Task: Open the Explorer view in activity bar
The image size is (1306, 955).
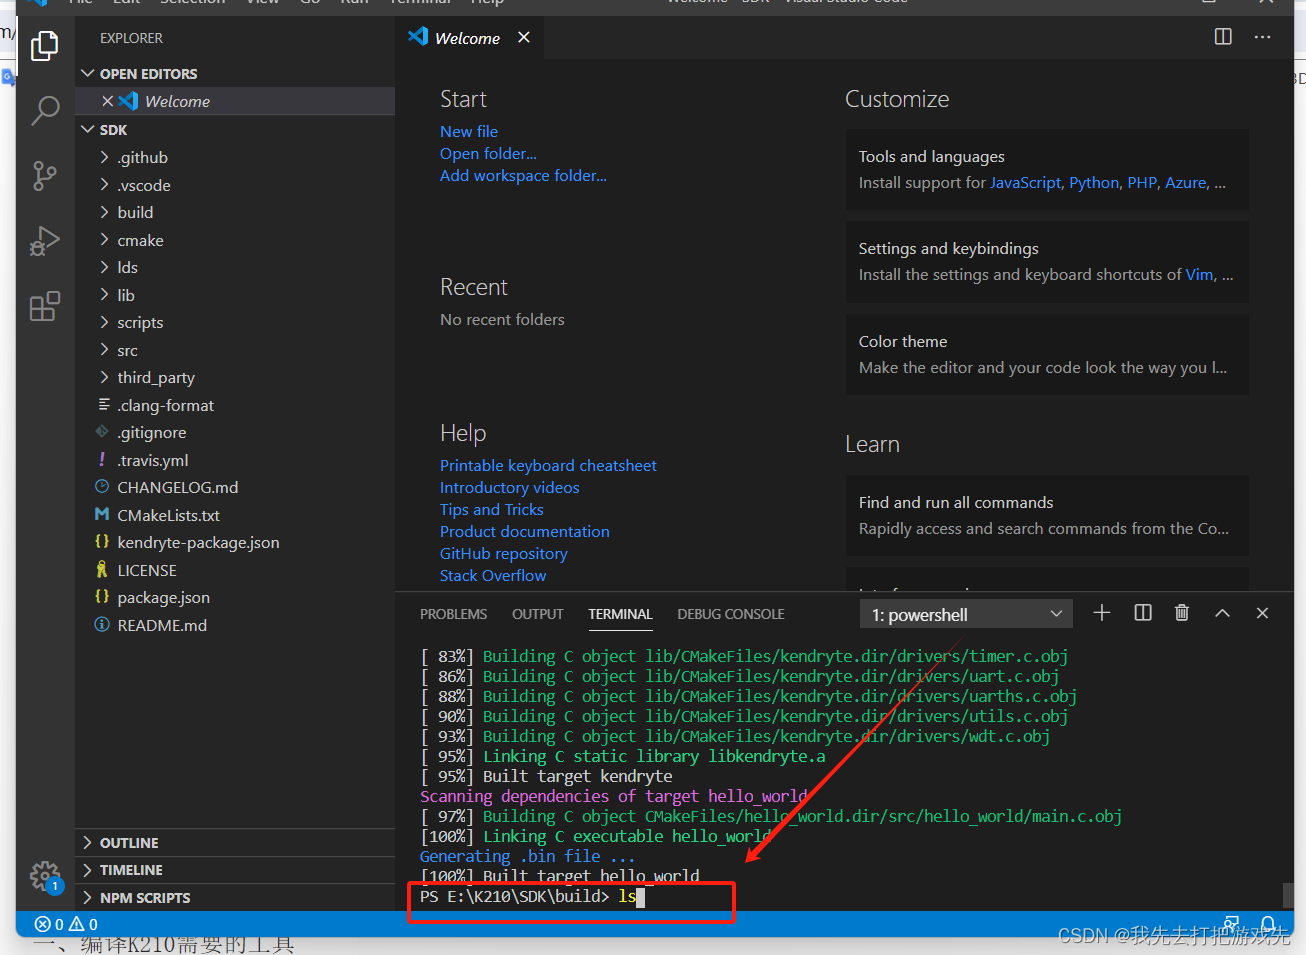Action: (x=45, y=46)
